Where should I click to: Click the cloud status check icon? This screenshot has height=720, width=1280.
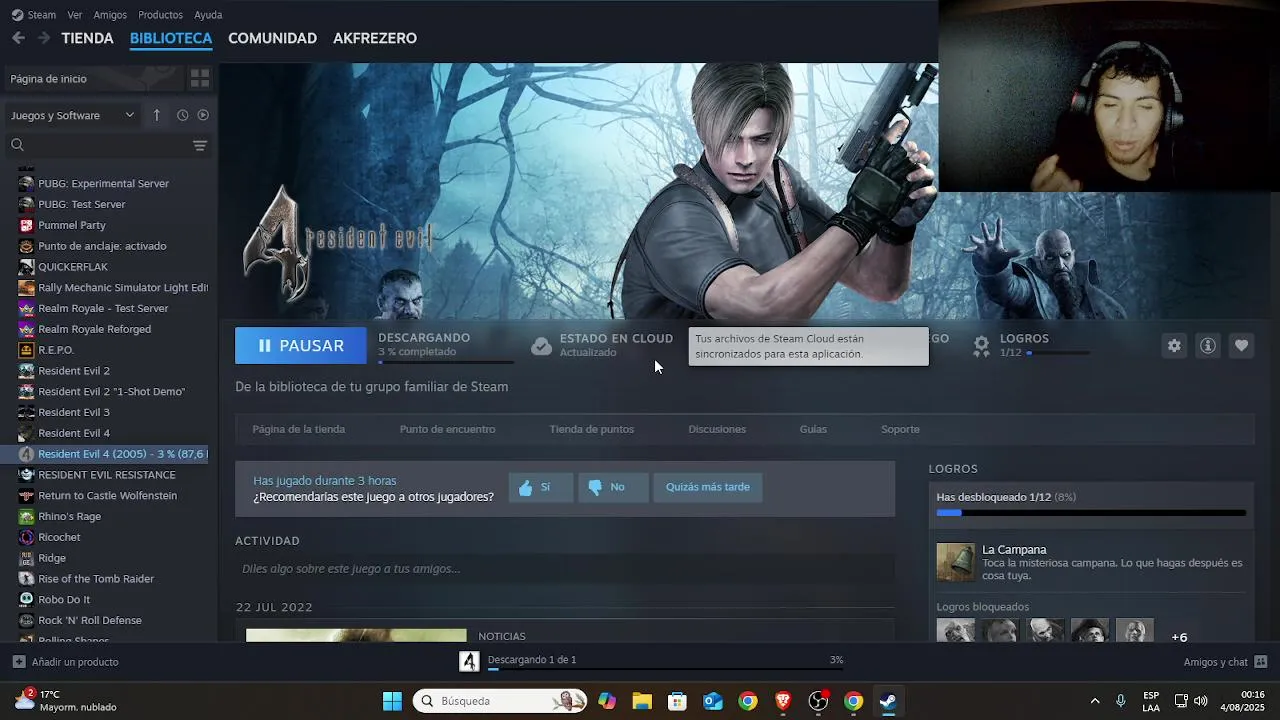[x=541, y=346]
